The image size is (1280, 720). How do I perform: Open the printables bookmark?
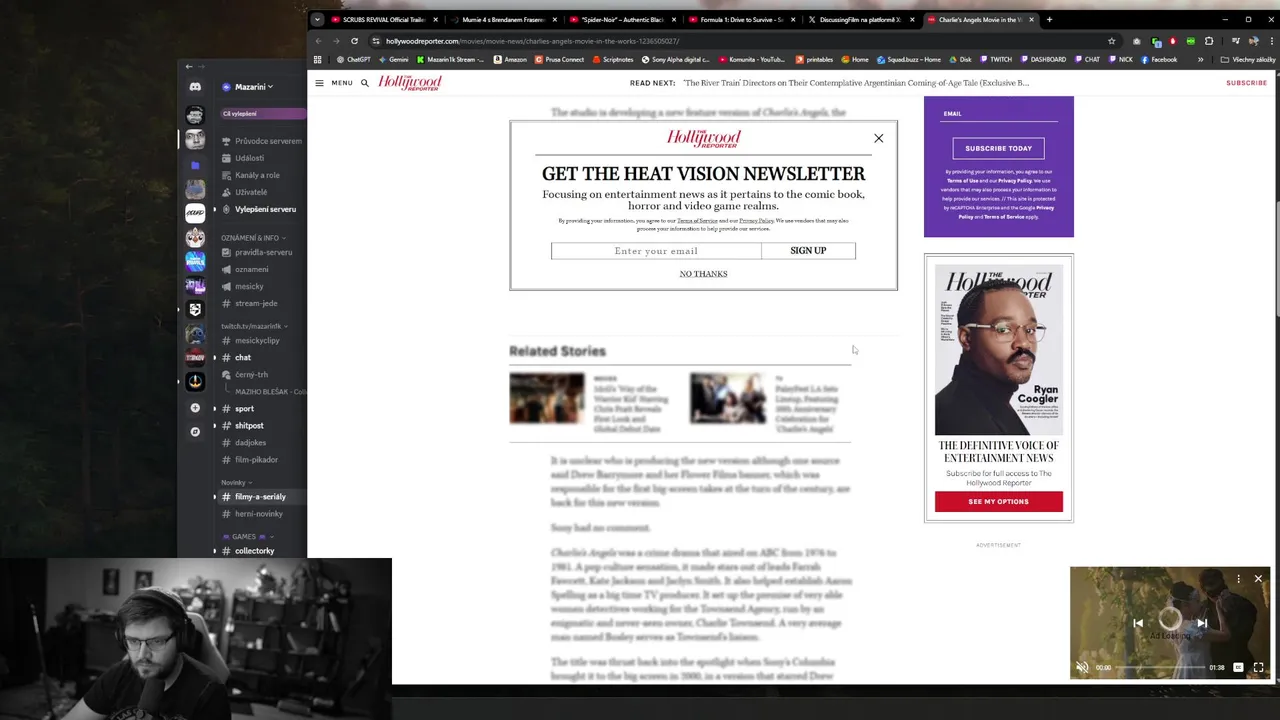tap(814, 60)
